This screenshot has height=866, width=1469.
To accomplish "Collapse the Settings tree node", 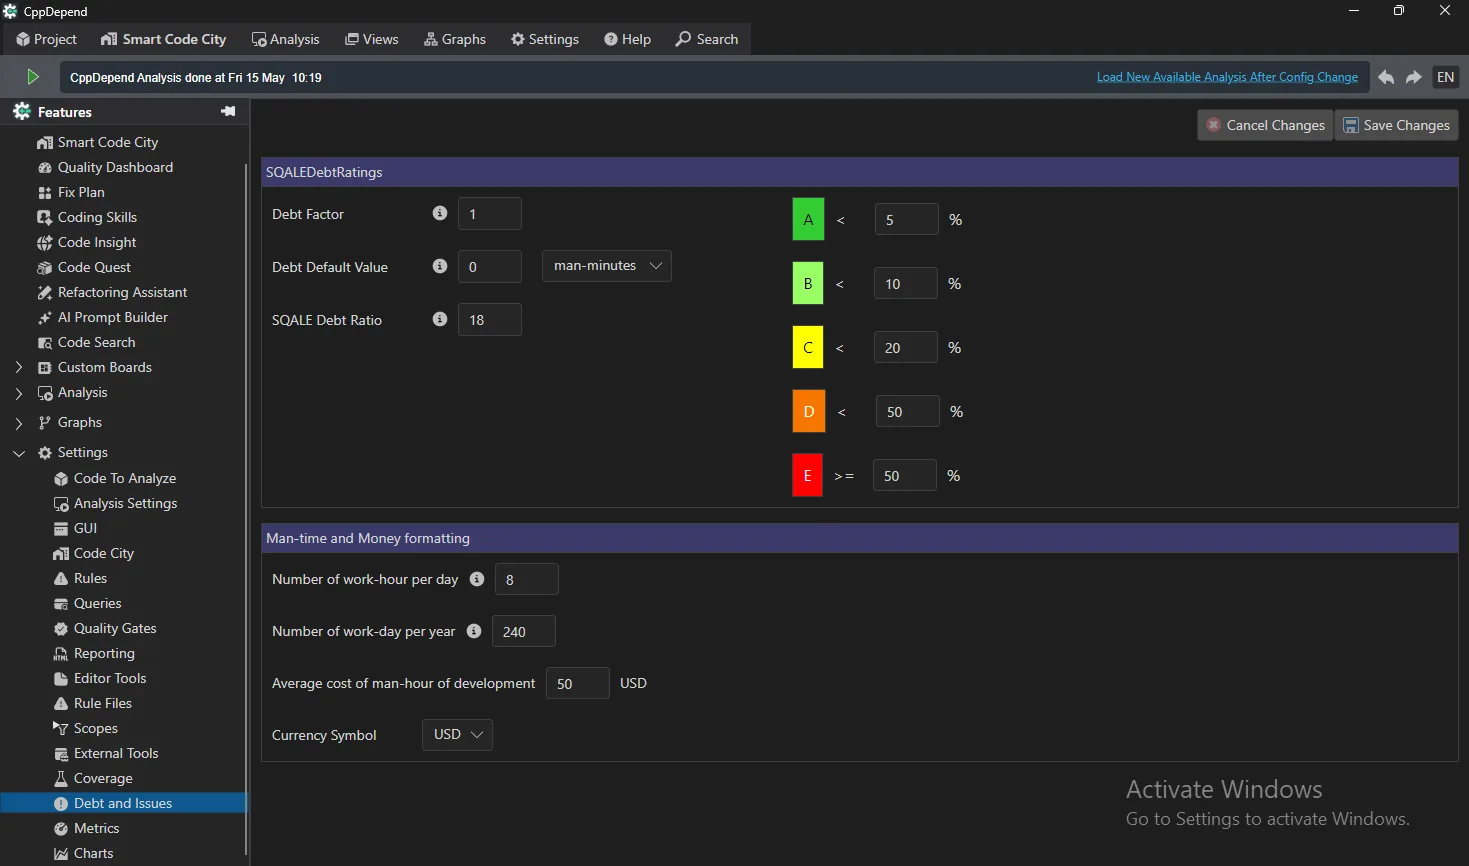I will click(18, 453).
